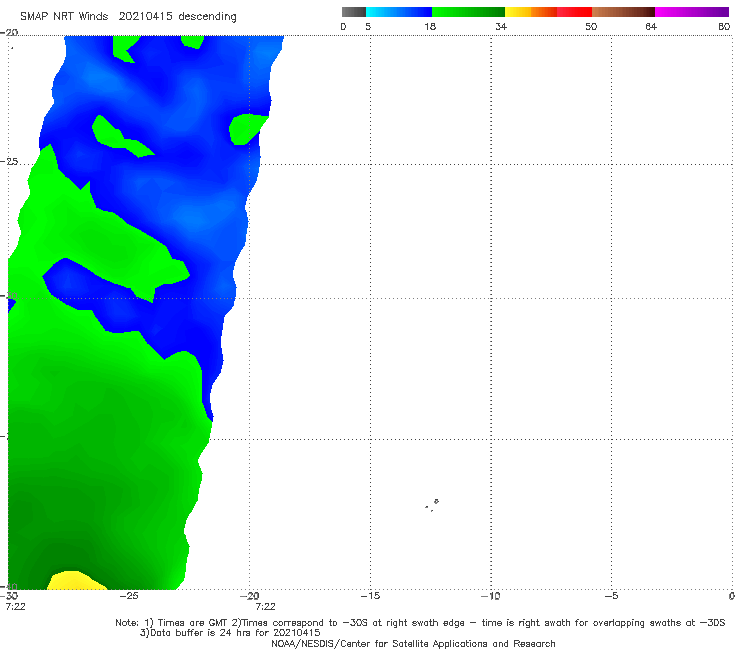The width and height of the screenshot is (740, 650).
Task: Click the color bar label "18"
Action: pos(430,27)
